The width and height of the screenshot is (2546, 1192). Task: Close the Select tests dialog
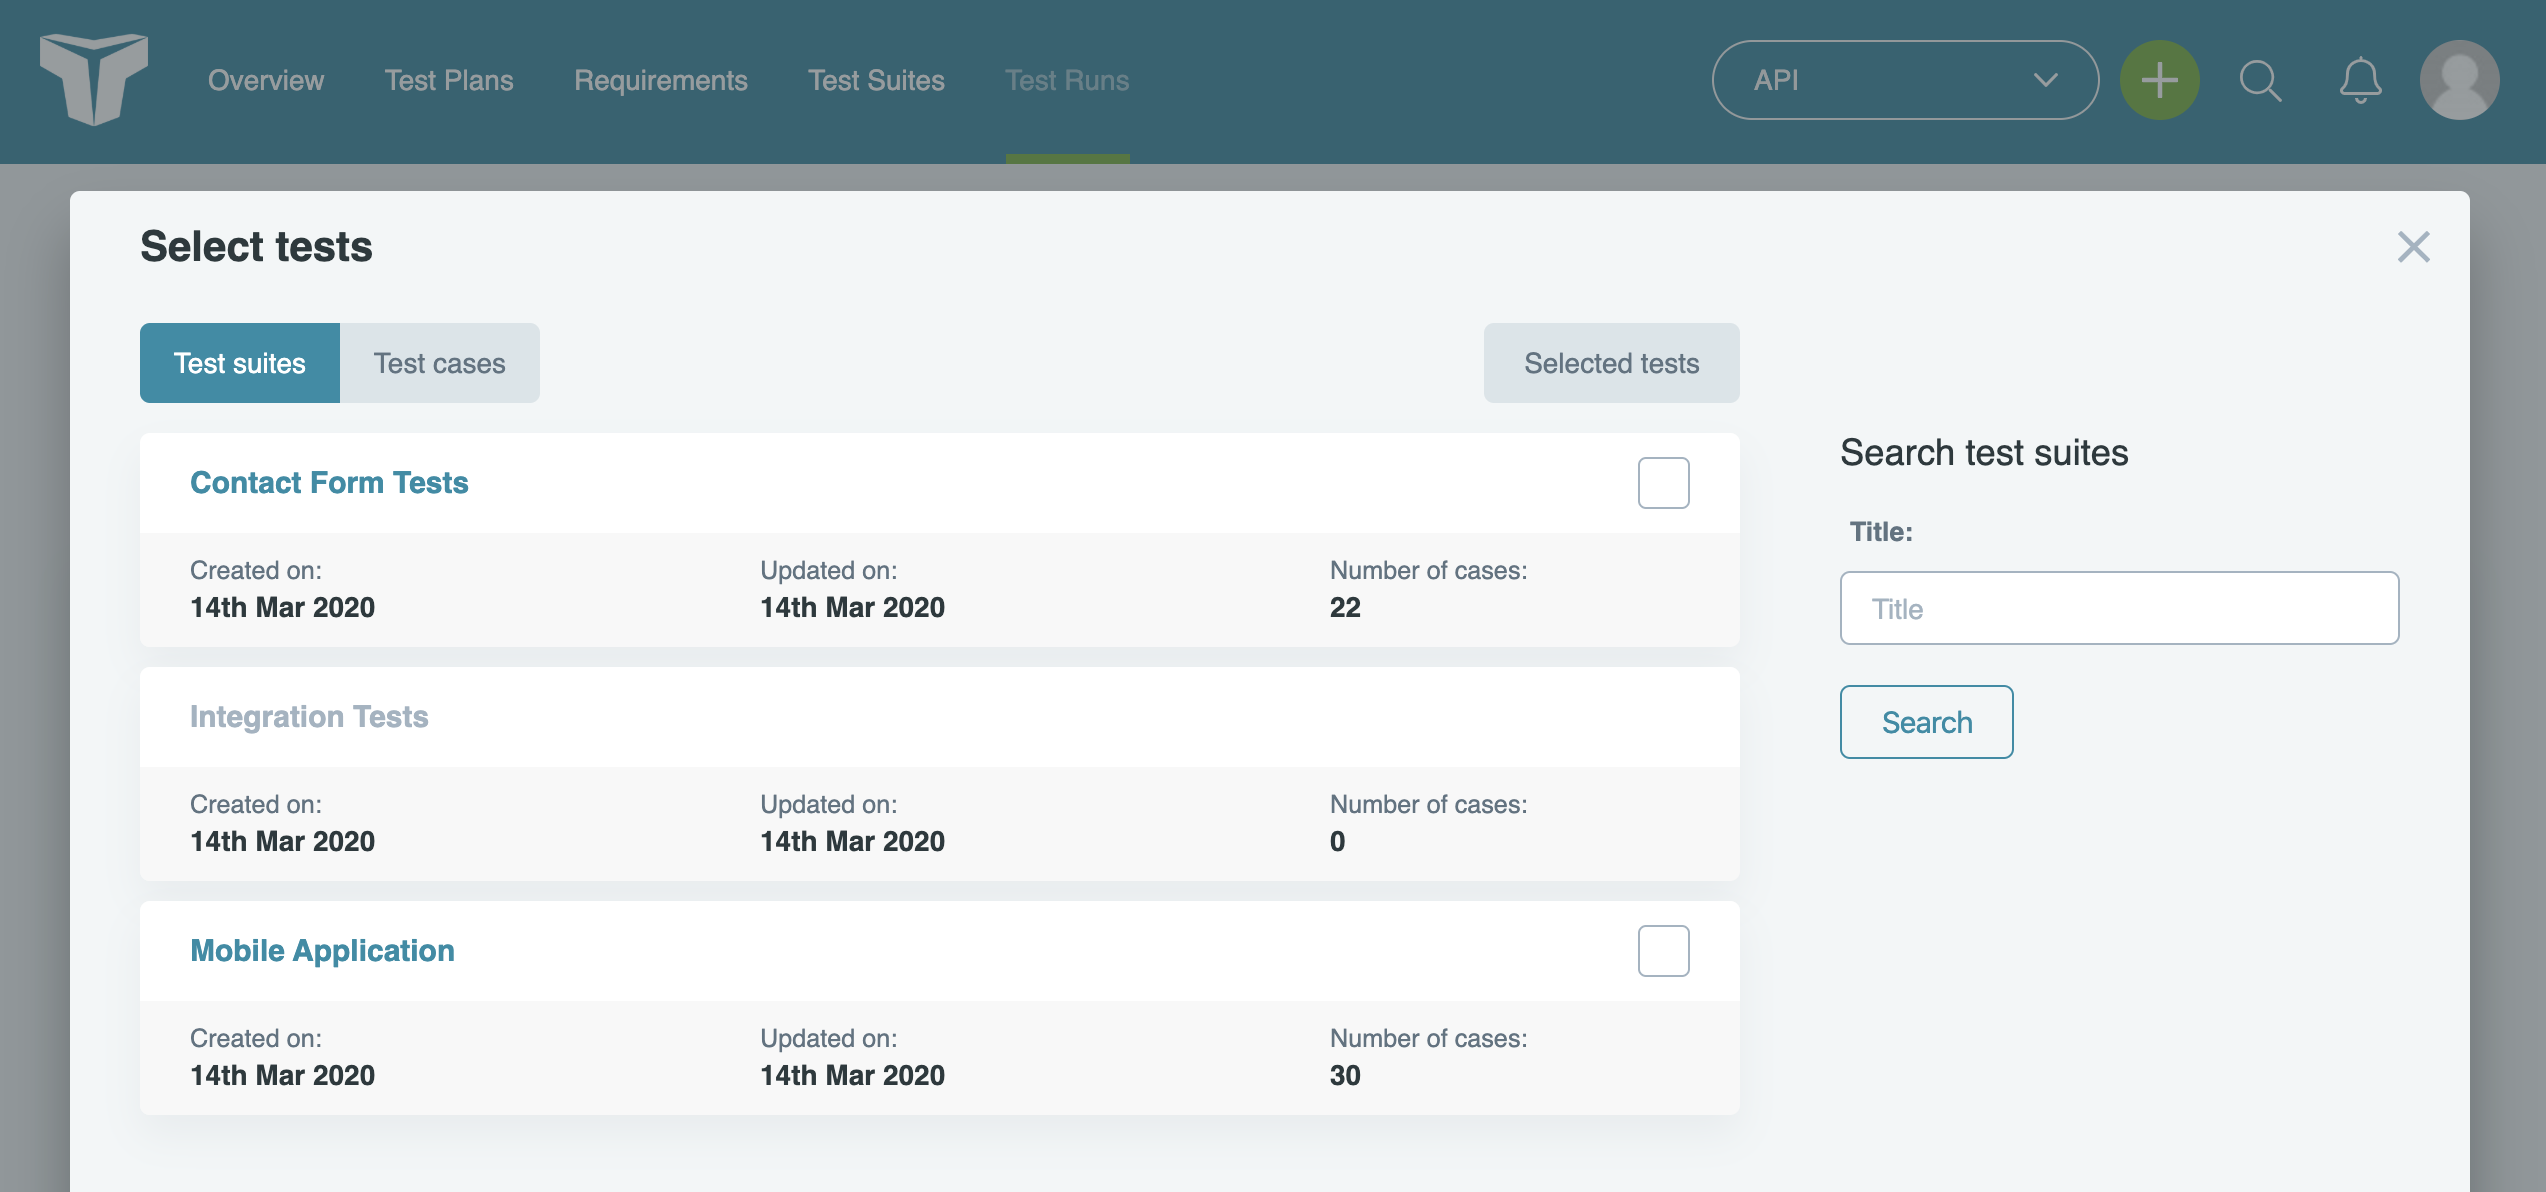point(2413,247)
